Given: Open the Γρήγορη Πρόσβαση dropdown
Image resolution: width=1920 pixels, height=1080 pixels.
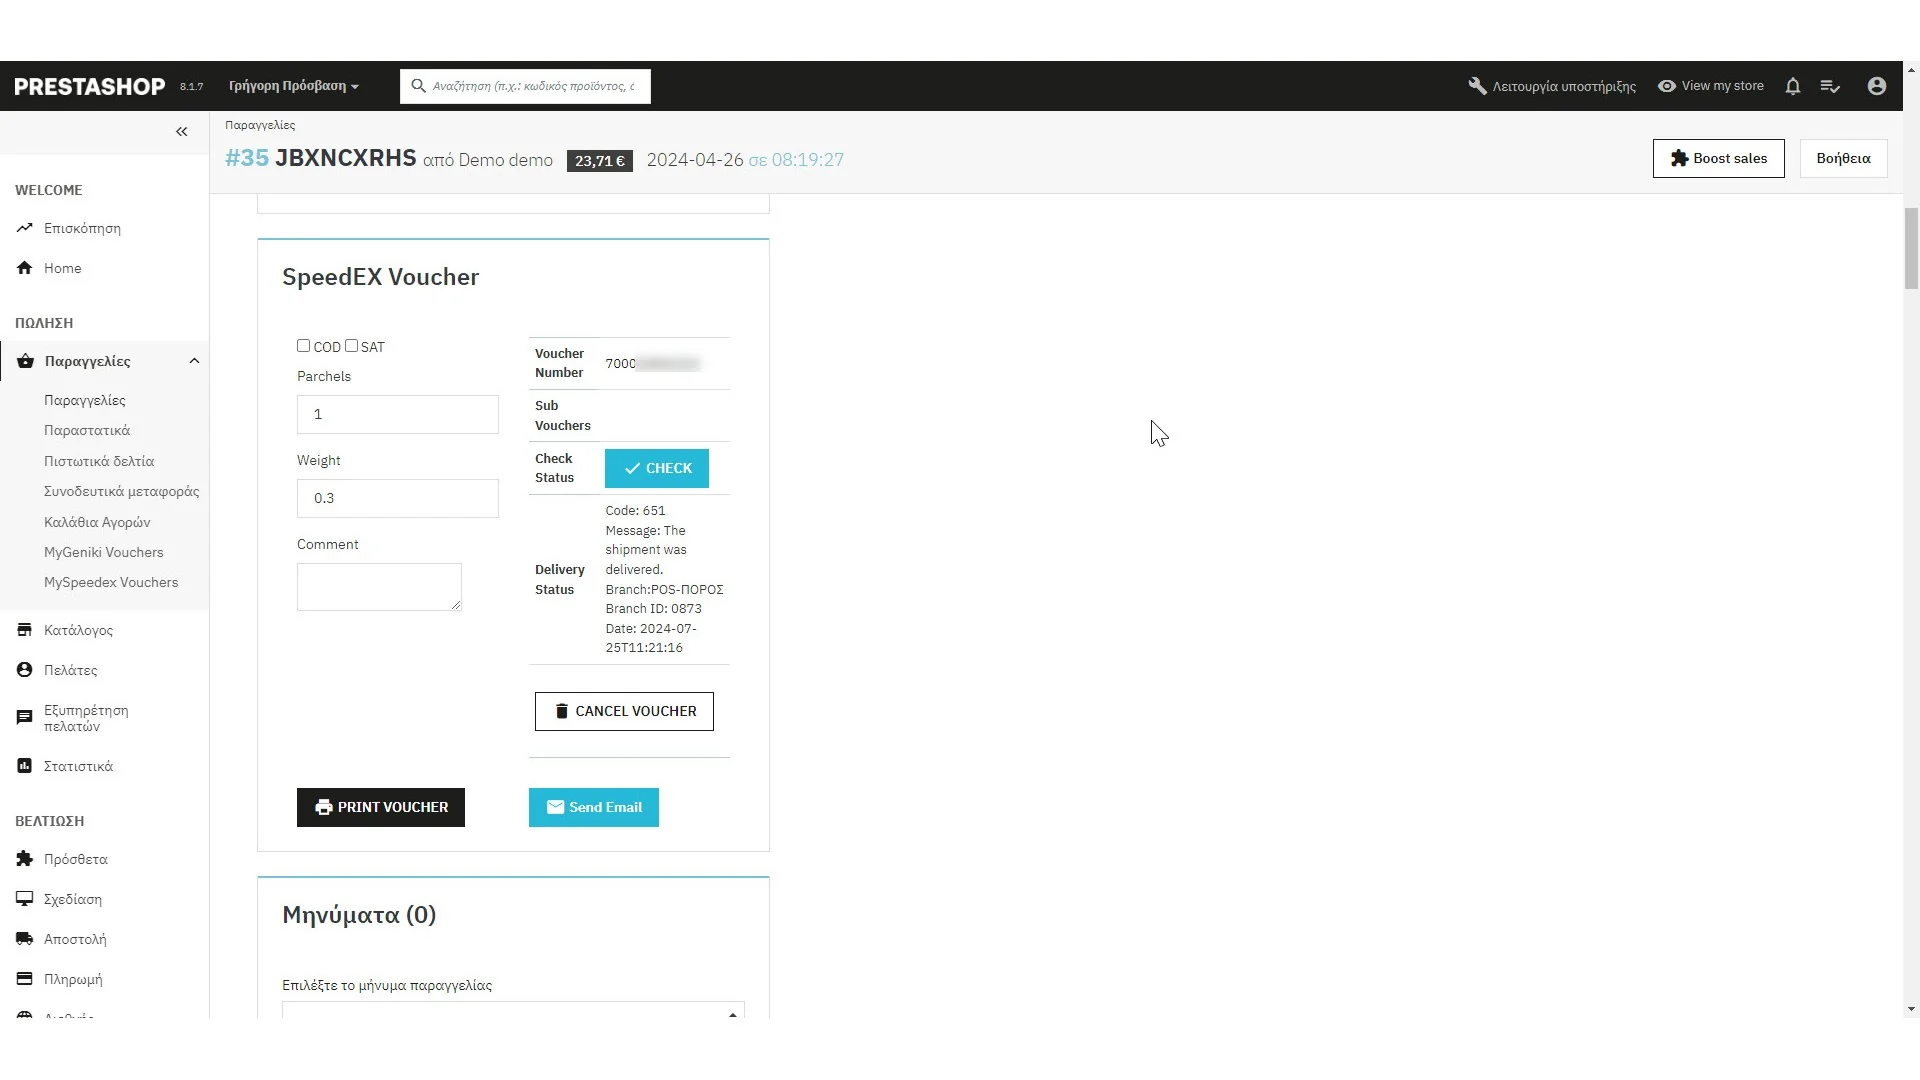Looking at the screenshot, I should (293, 86).
